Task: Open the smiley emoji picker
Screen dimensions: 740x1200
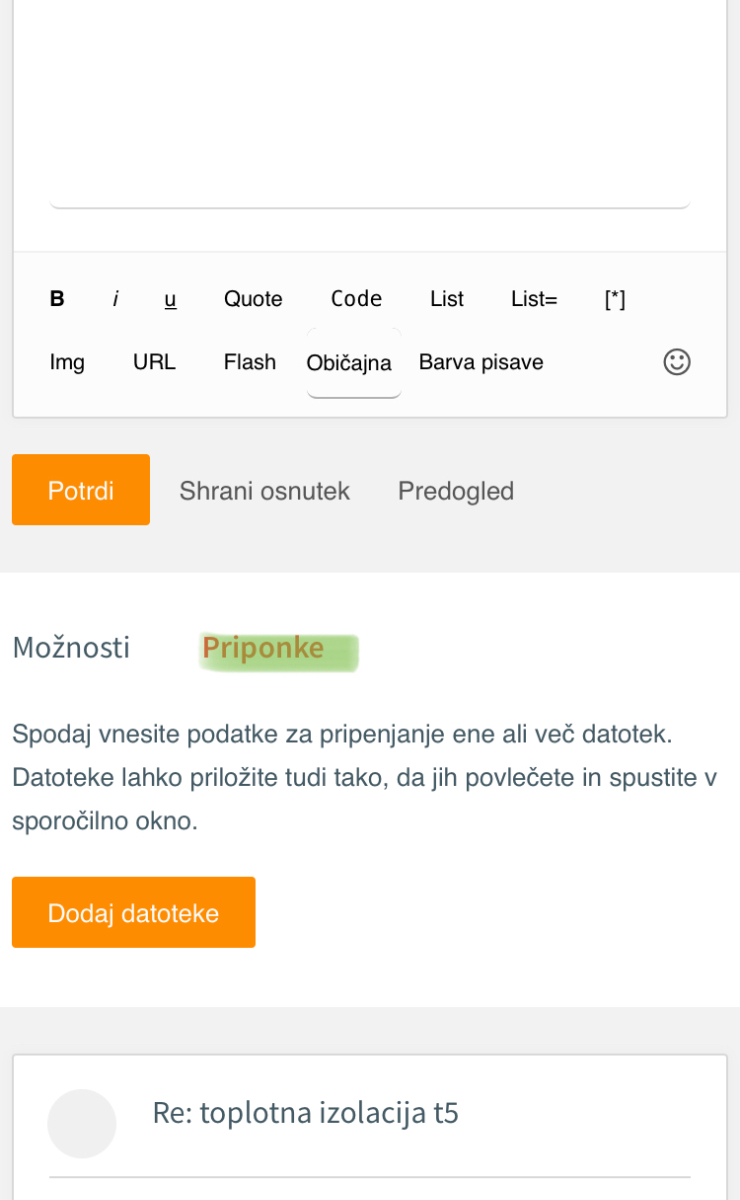Action: click(x=677, y=362)
